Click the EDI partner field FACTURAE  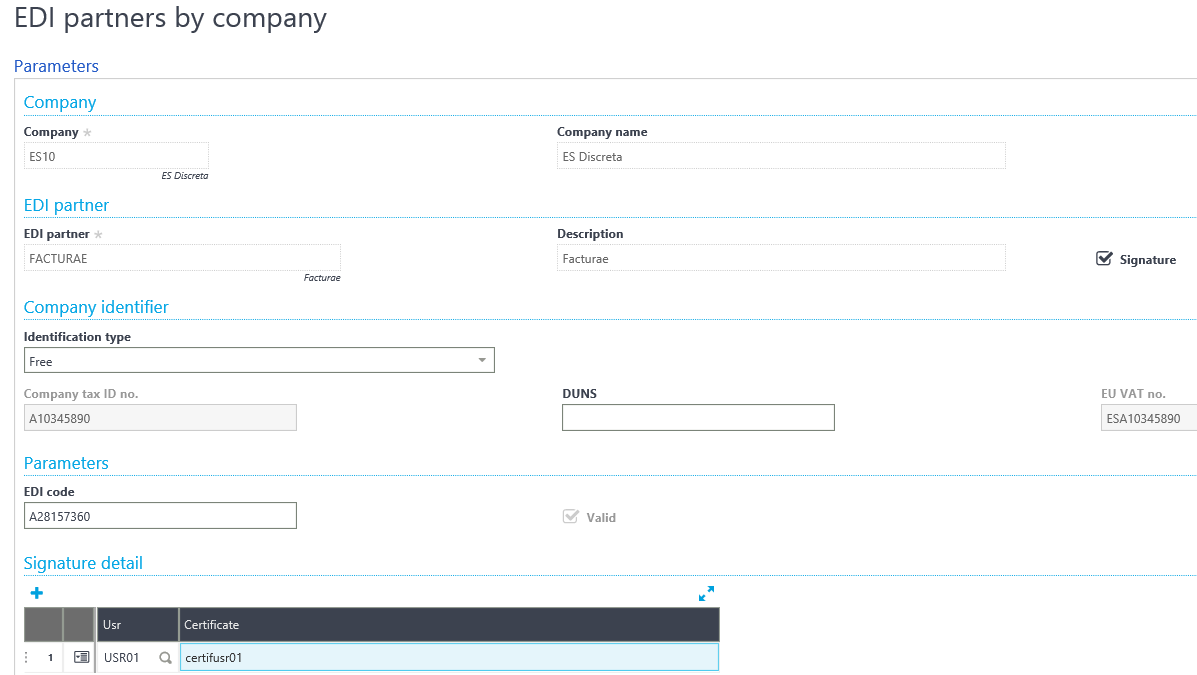182,258
